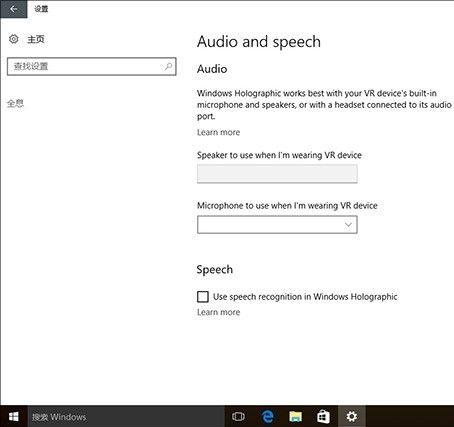Image resolution: width=454 pixels, height=427 pixels.
Task: Launch Microsoft Edge from taskbar
Action: coord(267,416)
